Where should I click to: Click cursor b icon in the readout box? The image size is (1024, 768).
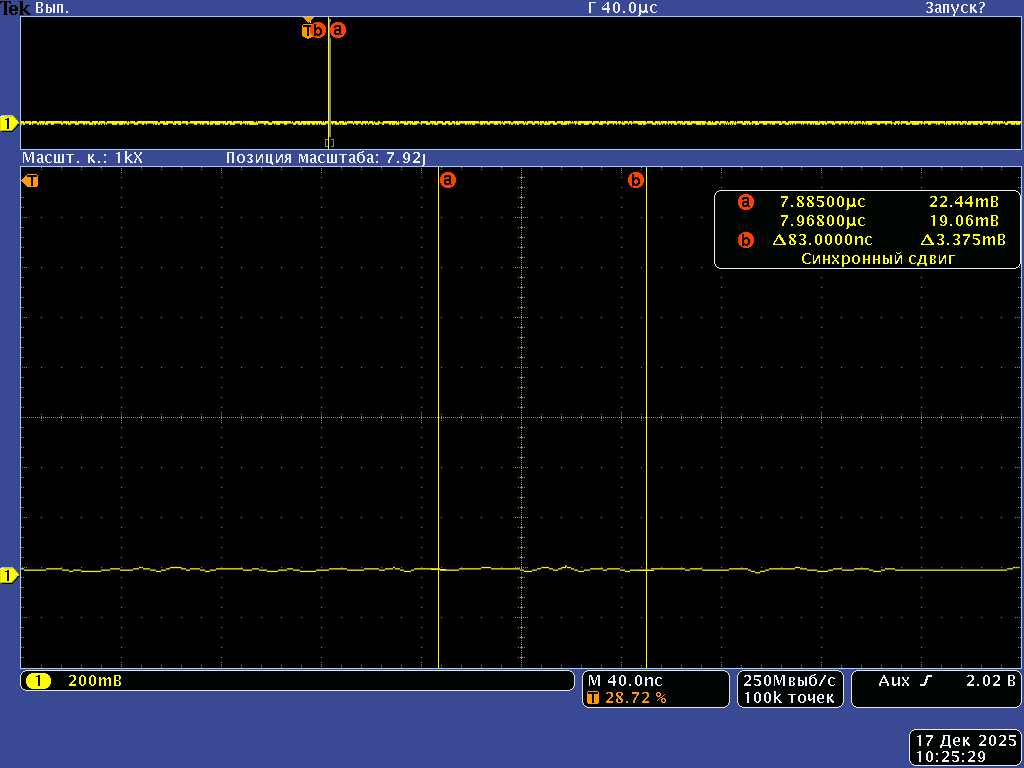745,240
